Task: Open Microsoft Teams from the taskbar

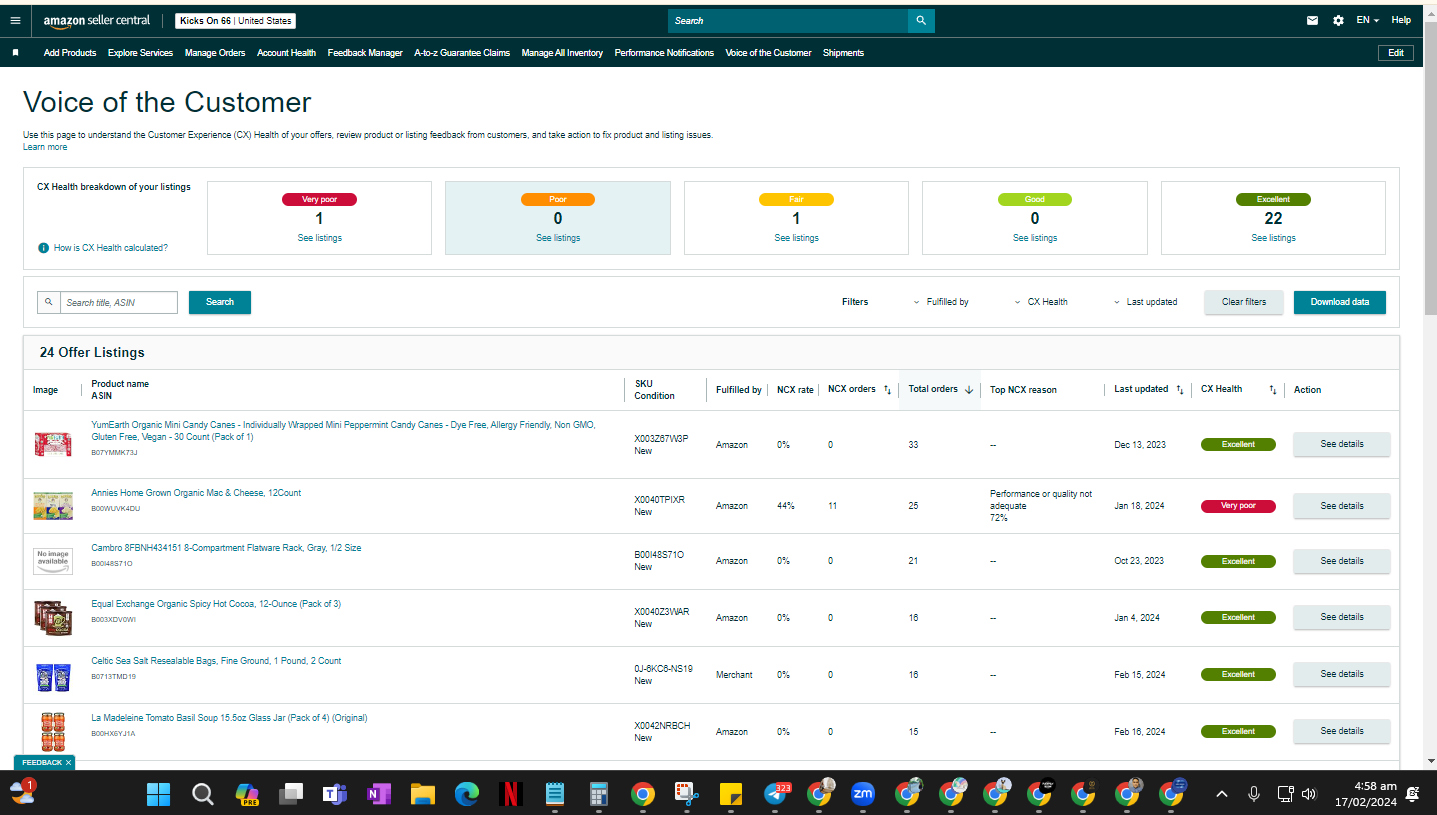Action: (x=334, y=794)
